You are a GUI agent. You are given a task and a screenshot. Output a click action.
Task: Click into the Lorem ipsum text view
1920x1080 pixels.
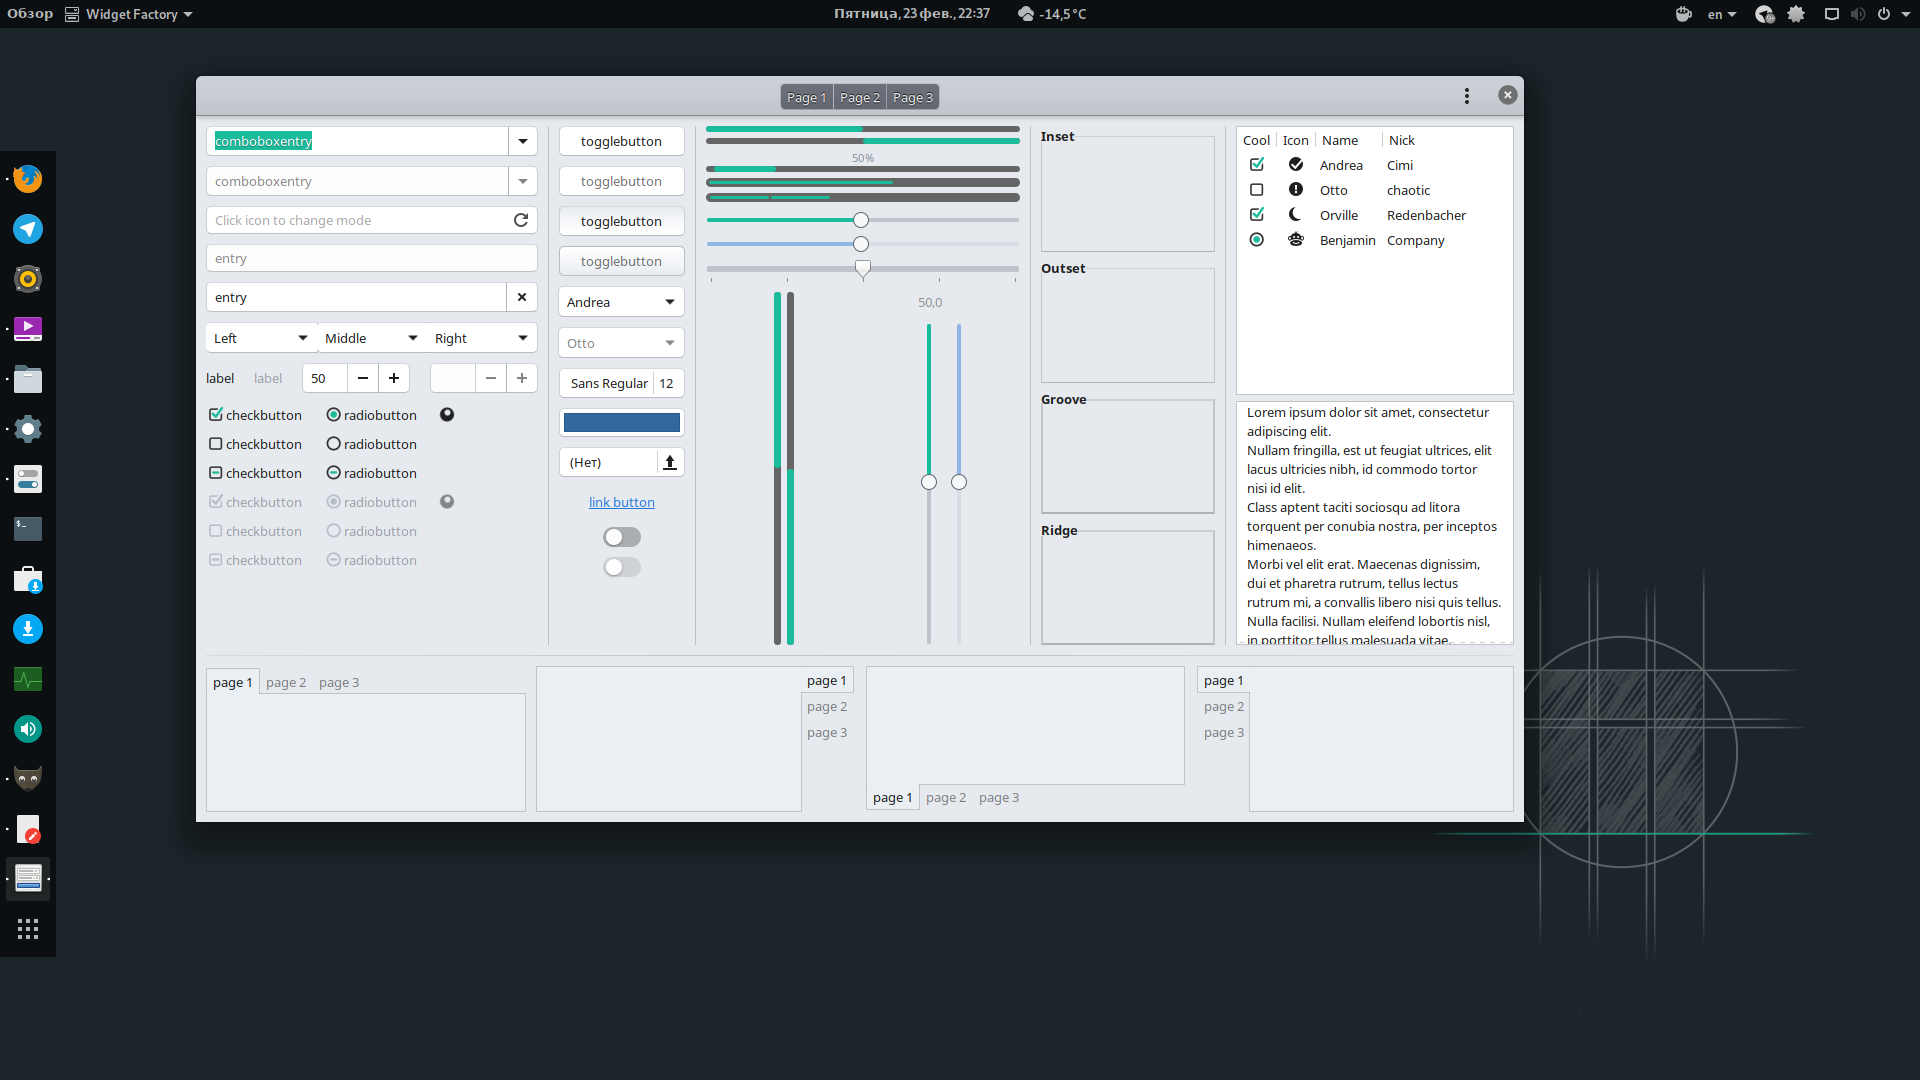click(1374, 523)
